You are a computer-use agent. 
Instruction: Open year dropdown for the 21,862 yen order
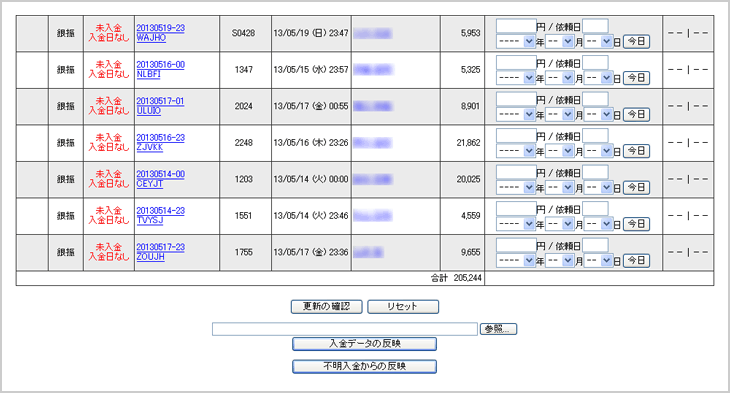click(x=515, y=151)
